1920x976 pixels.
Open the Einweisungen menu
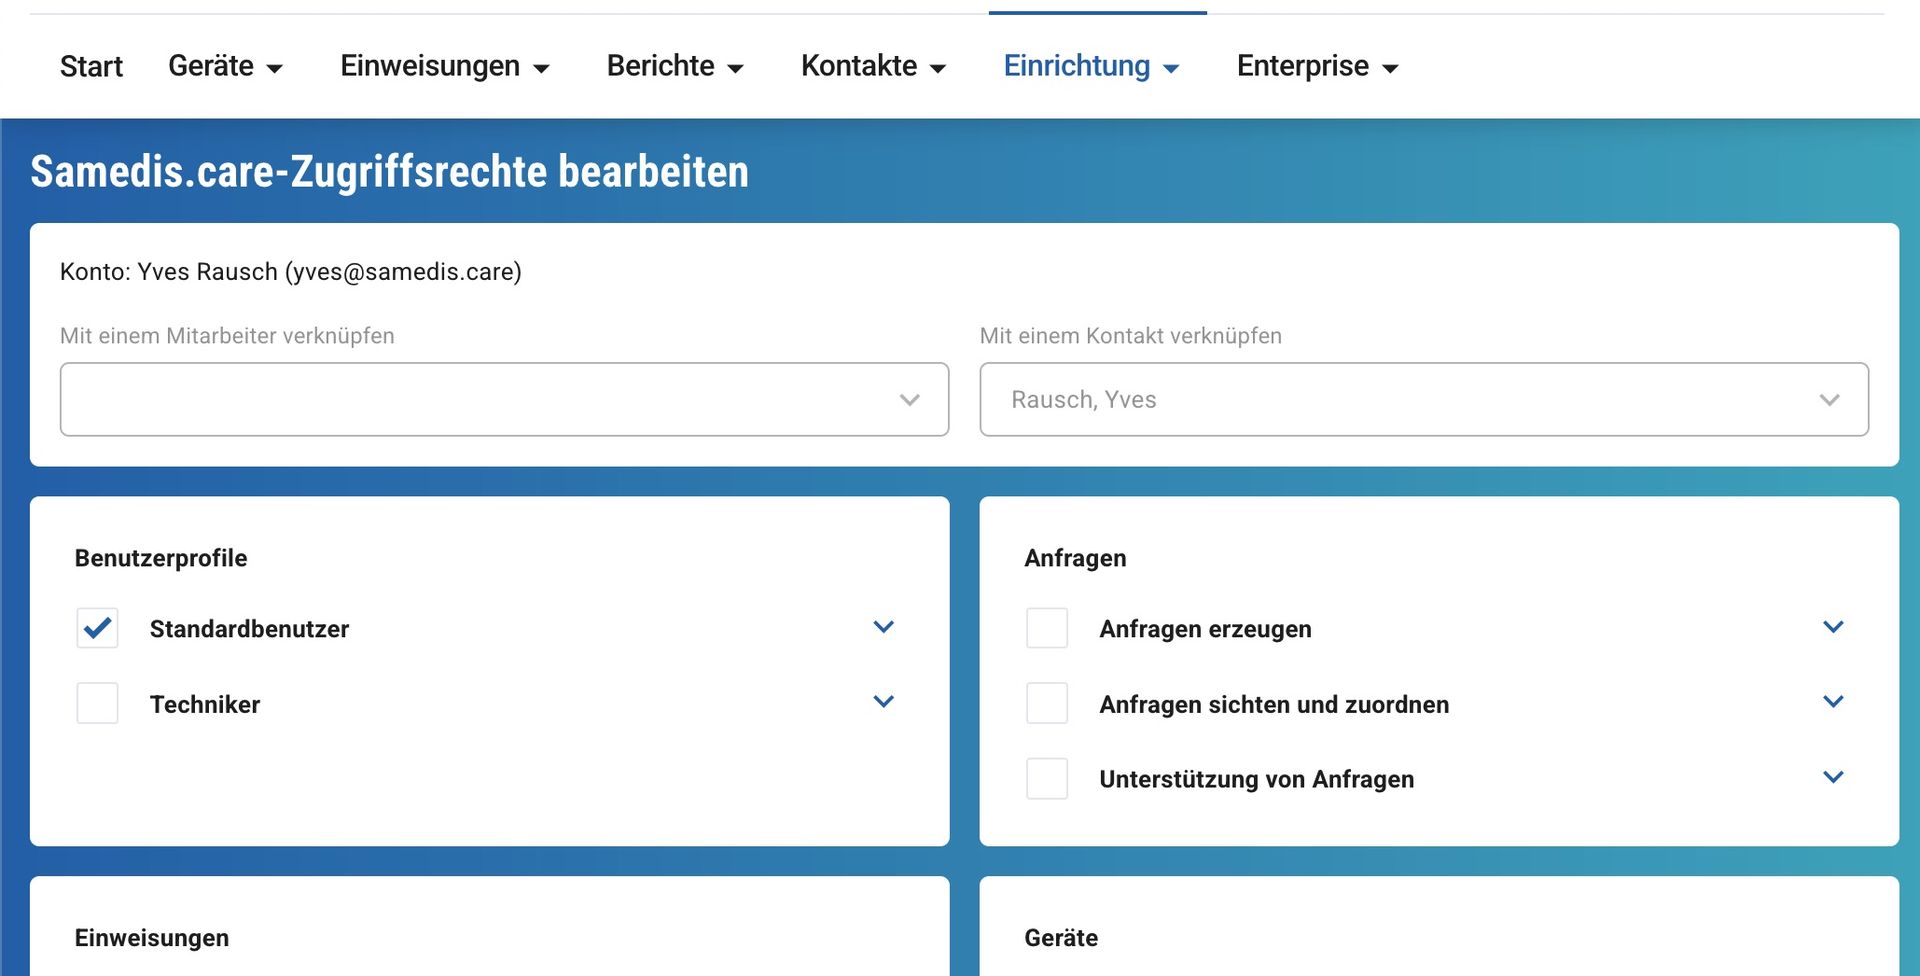point(445,66)
